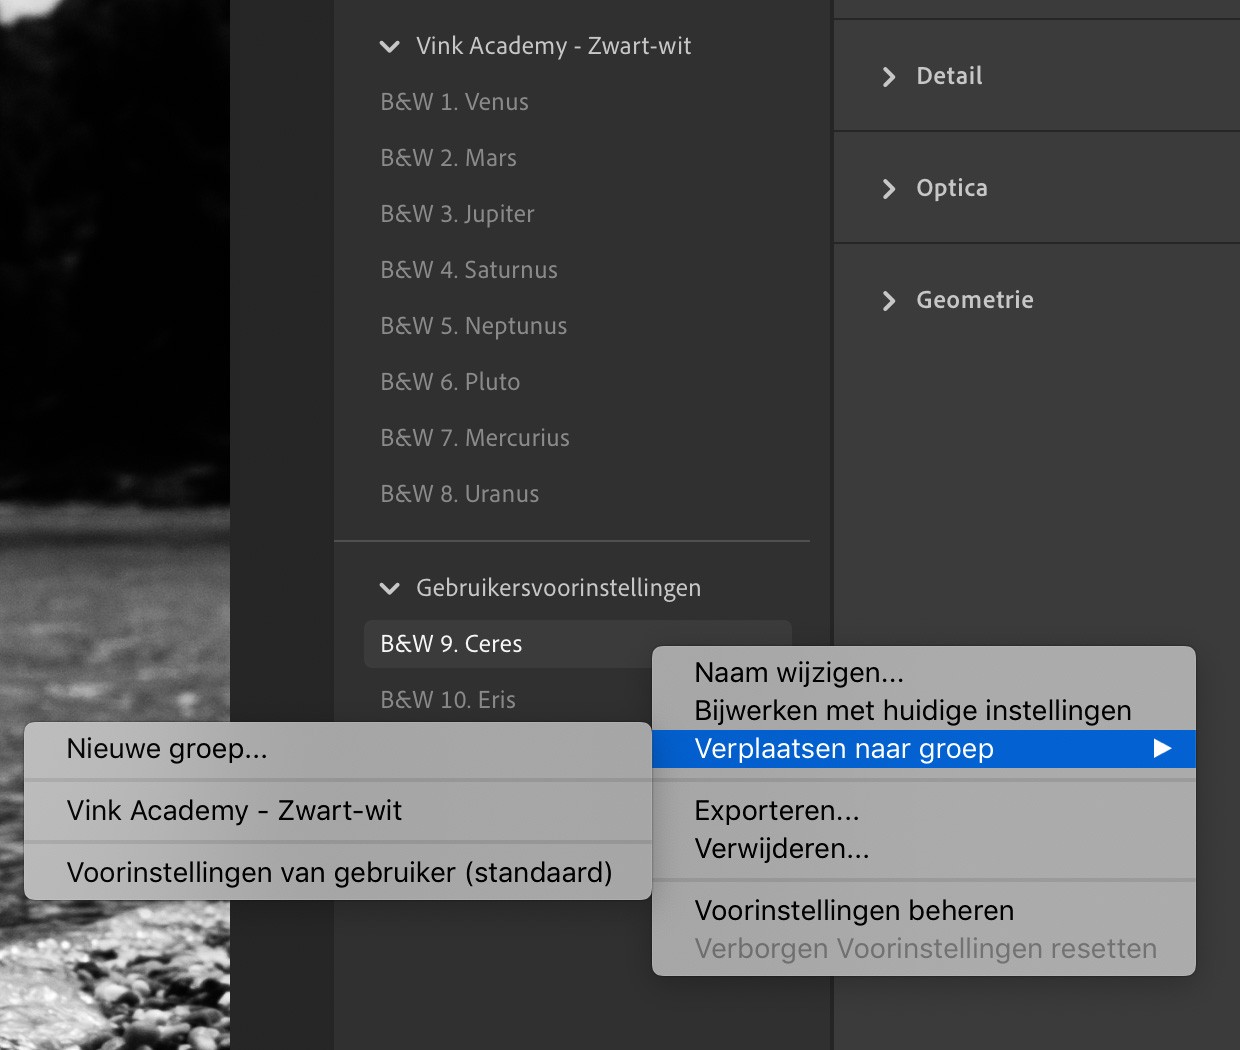Select the B&W 1. Venus preset
1240x1050 pixels.
454,101
